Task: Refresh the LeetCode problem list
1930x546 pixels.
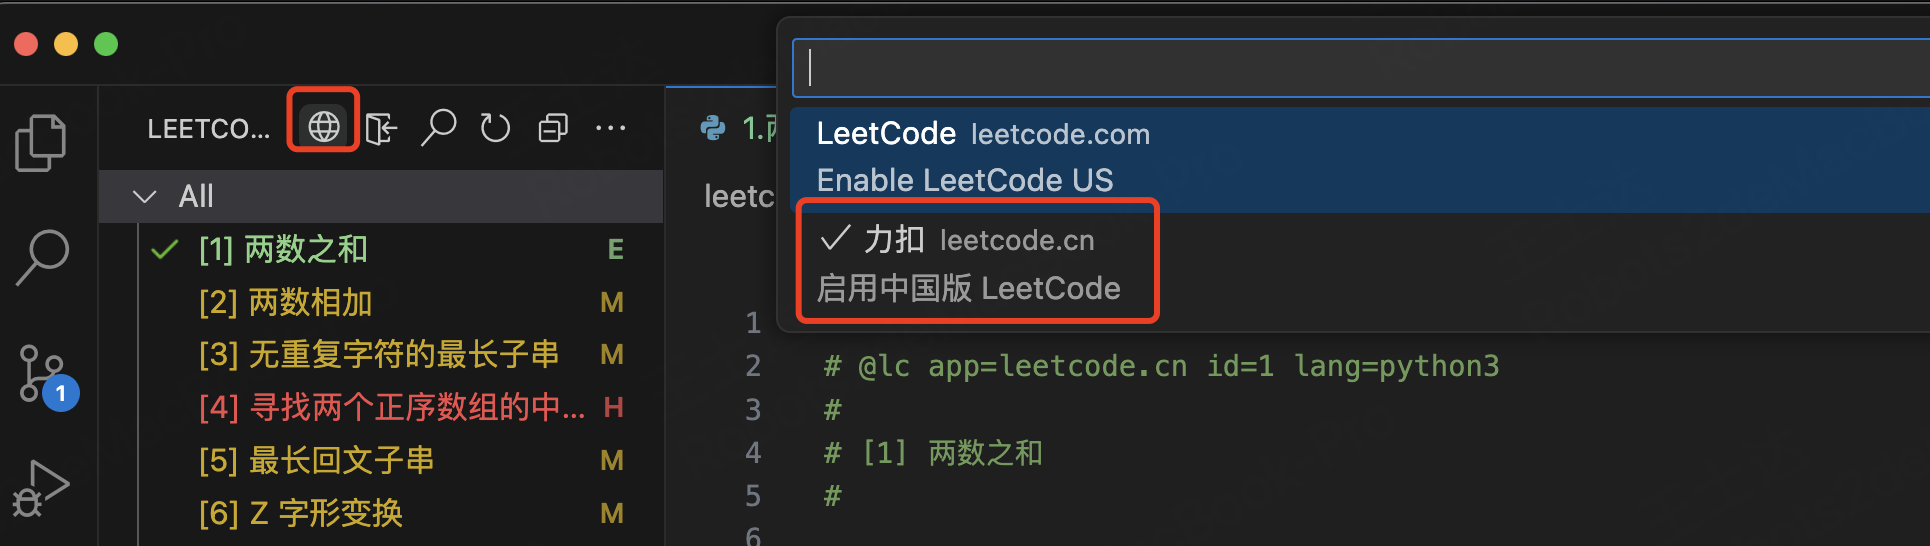Action: 495,128
